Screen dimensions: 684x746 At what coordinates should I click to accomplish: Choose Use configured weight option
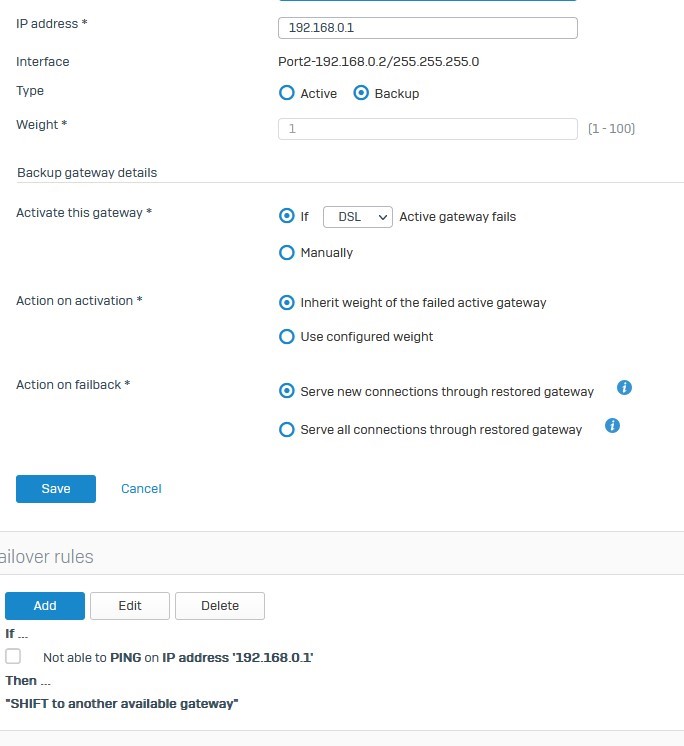pos(286,336)
